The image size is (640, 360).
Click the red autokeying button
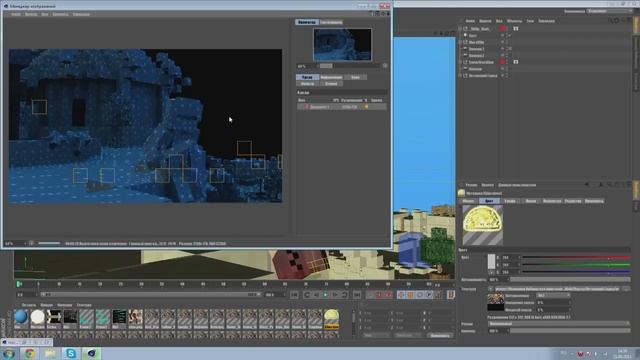(388, 295)
